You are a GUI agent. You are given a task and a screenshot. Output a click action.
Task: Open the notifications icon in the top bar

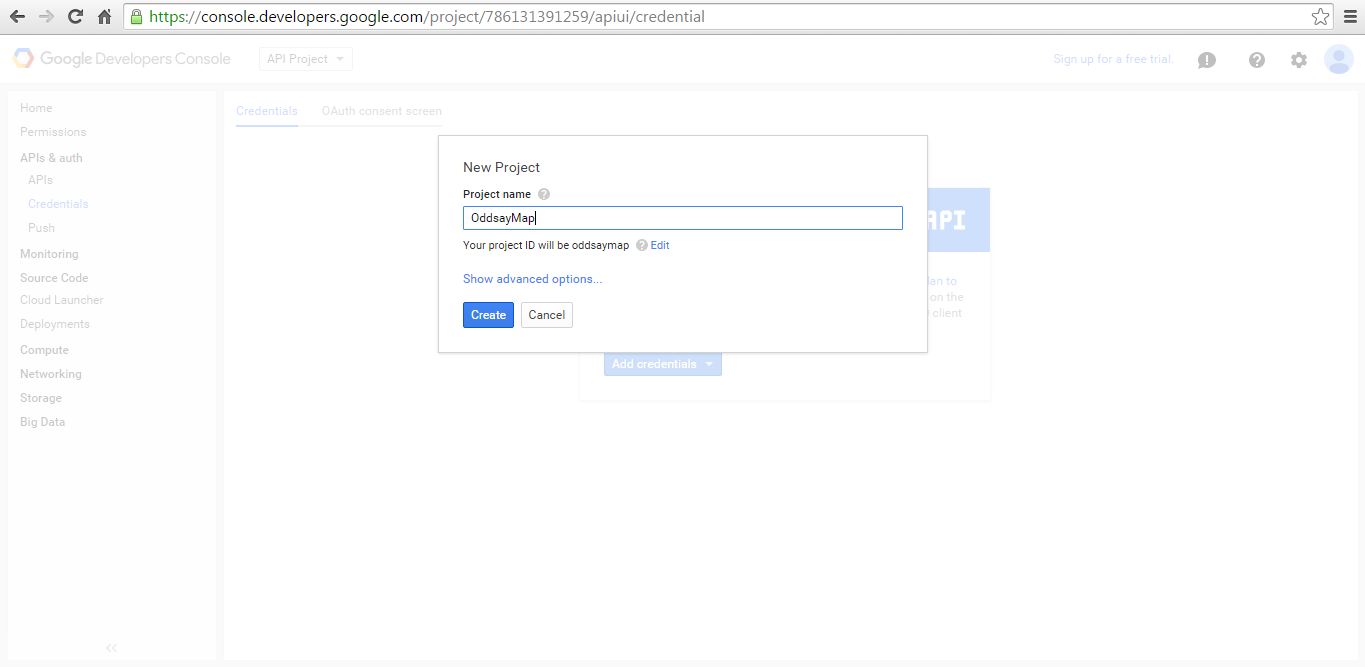click(1206, 60)
